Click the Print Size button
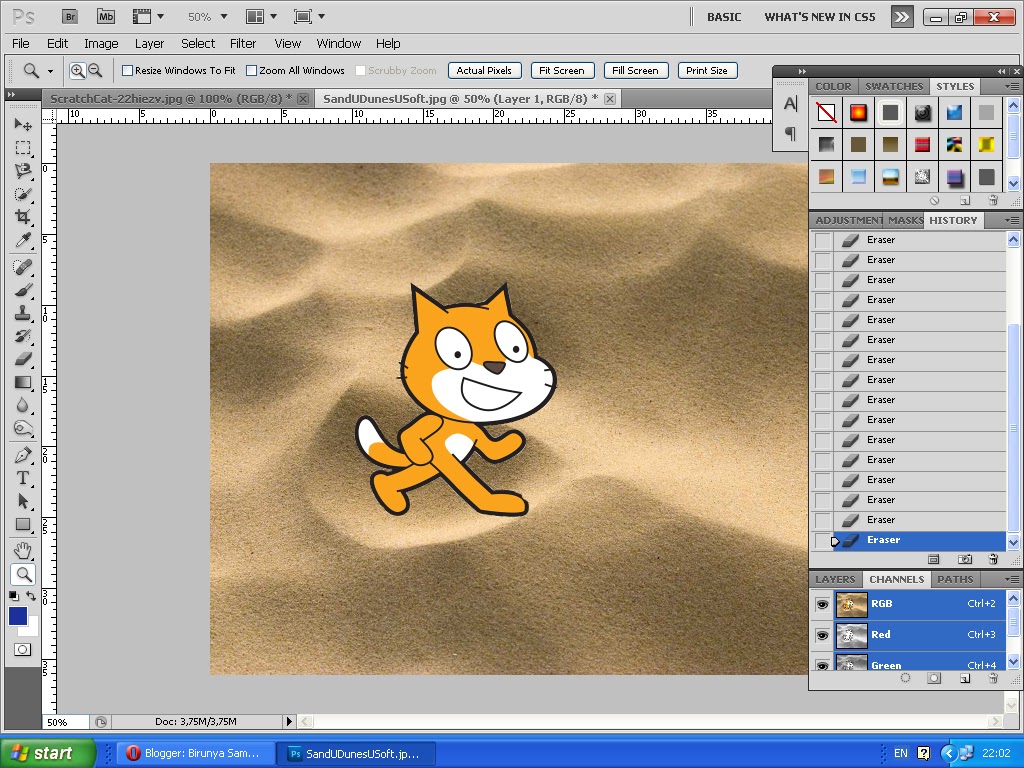Image resolution: width=1024 pixels, height=768 pixels. [x=707, y=71]
